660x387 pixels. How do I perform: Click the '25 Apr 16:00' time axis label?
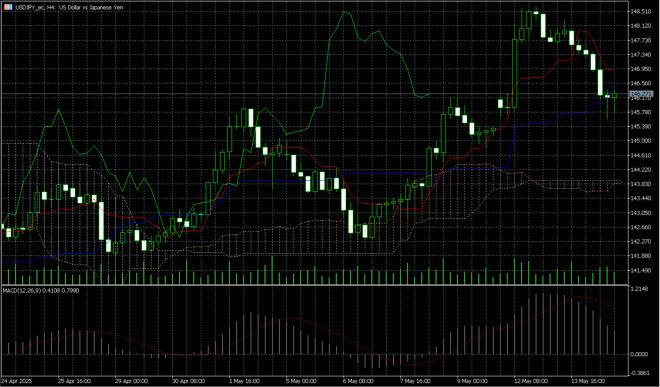point(74,381)
